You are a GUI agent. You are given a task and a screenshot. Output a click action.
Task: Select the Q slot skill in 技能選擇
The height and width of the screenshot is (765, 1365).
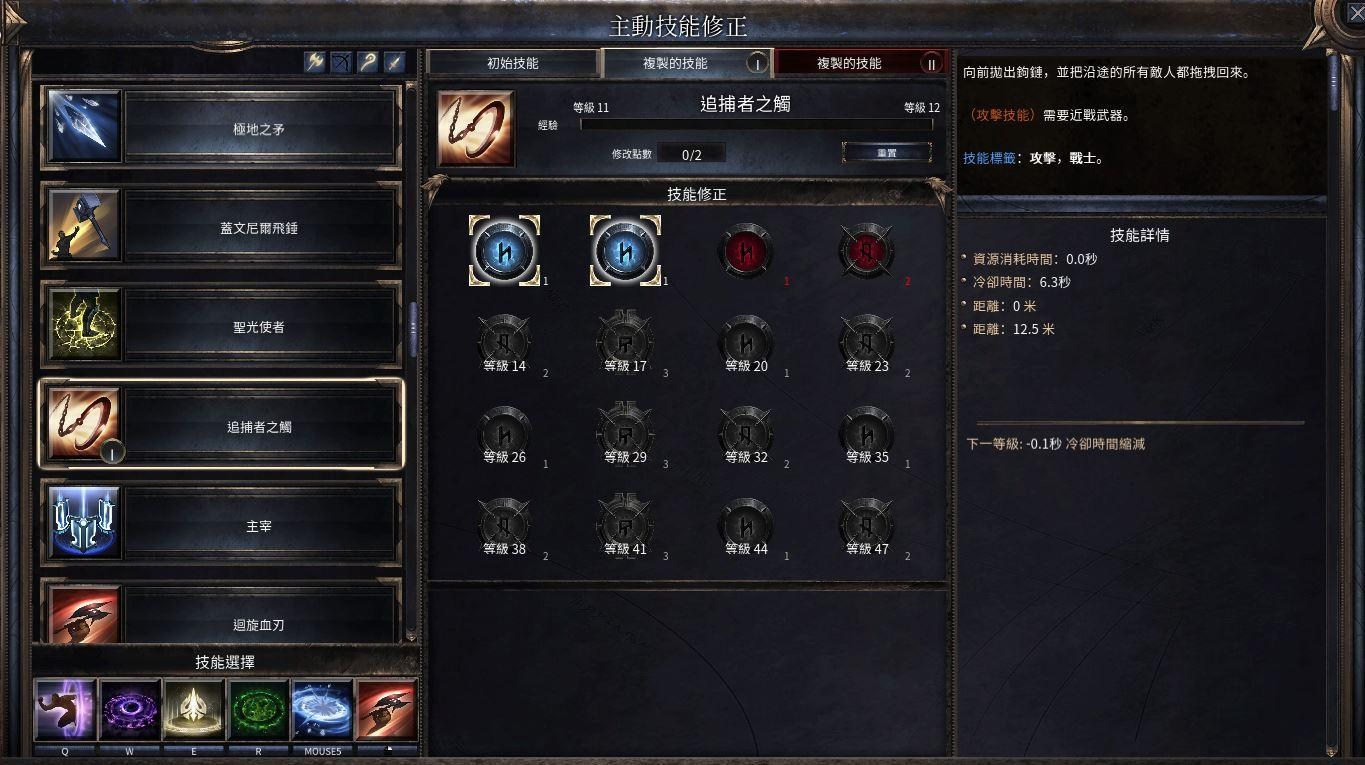(x=65, y=710)
